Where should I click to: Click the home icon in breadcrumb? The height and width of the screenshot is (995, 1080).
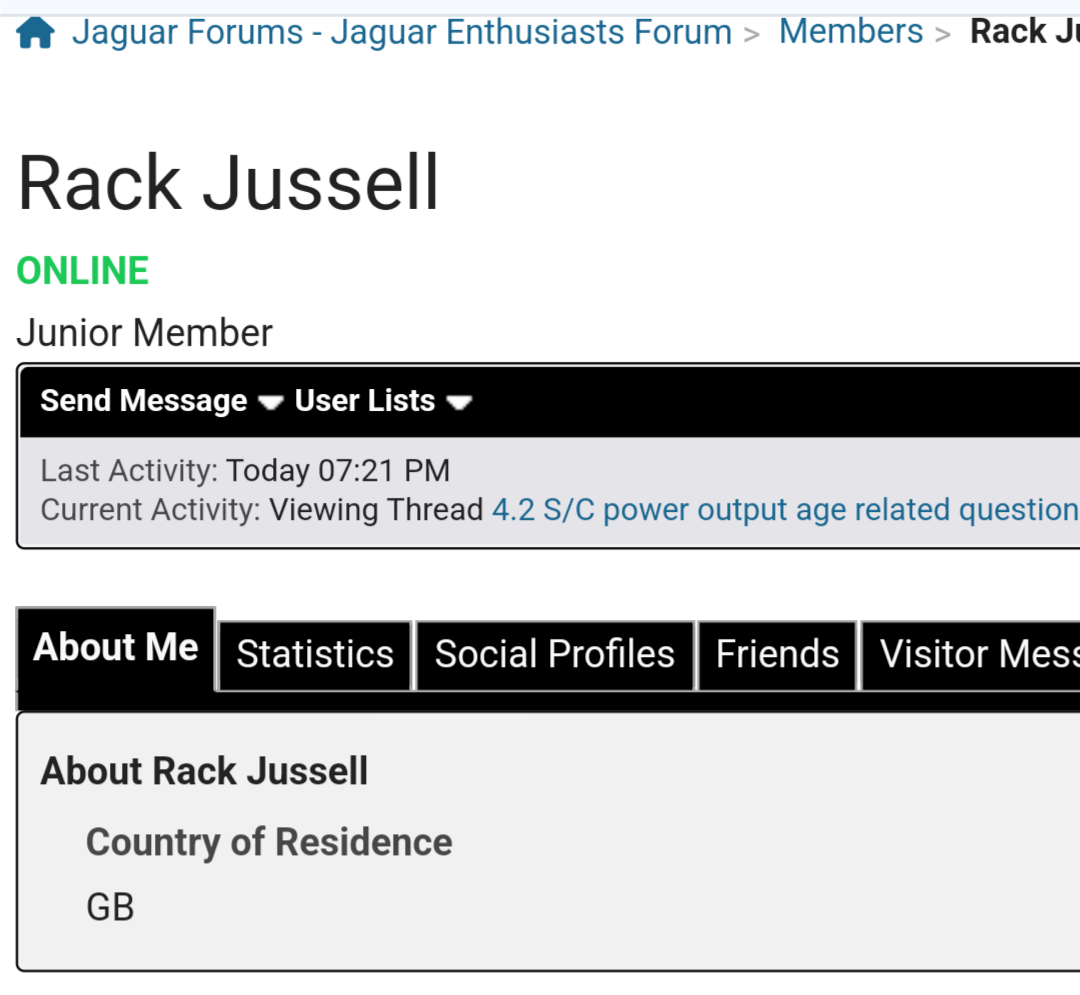click(35, 33)
